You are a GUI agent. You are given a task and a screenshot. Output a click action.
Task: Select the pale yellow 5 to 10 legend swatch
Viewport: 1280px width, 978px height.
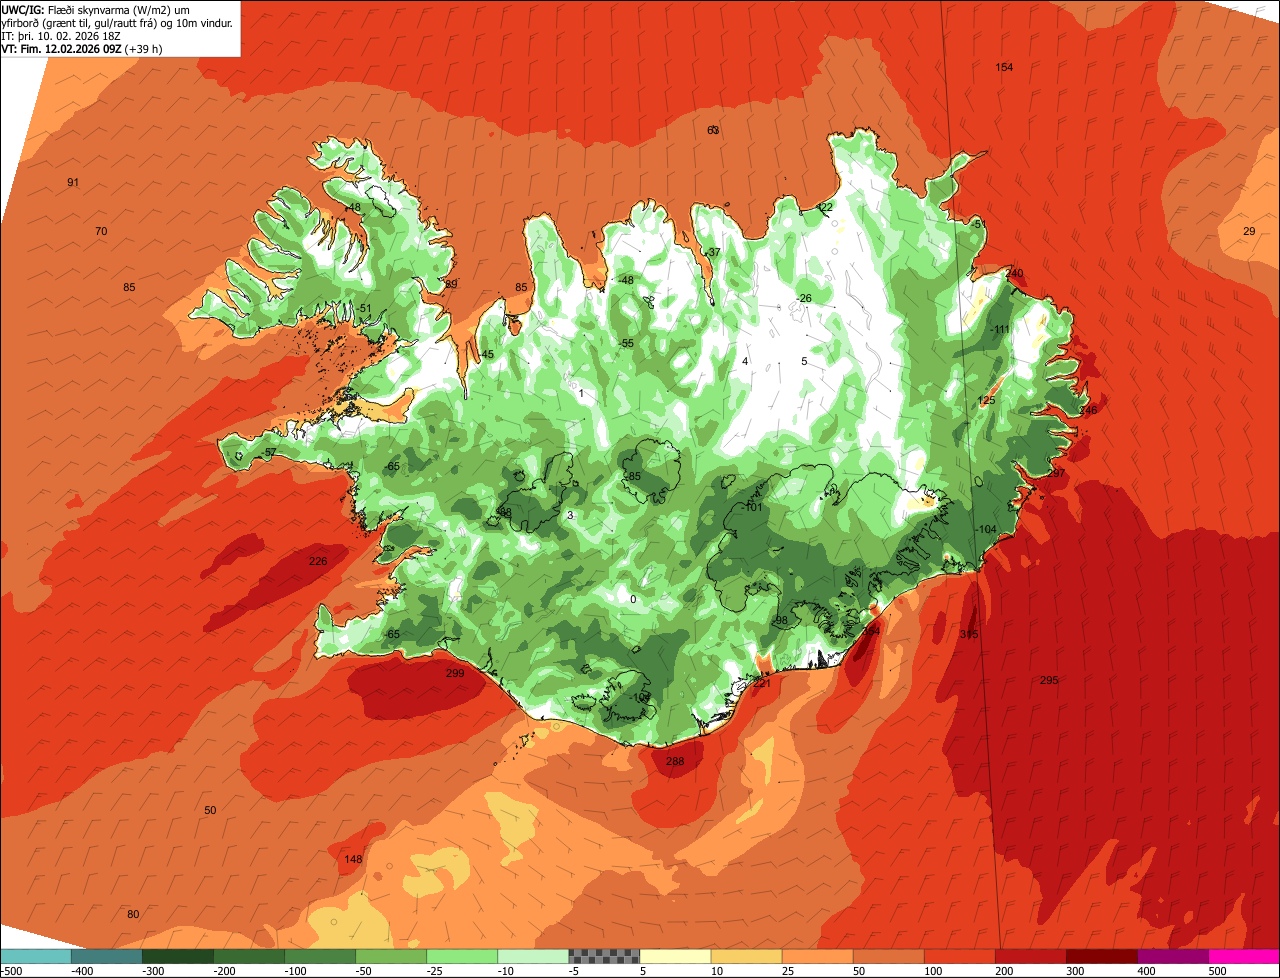click(675, 956)
